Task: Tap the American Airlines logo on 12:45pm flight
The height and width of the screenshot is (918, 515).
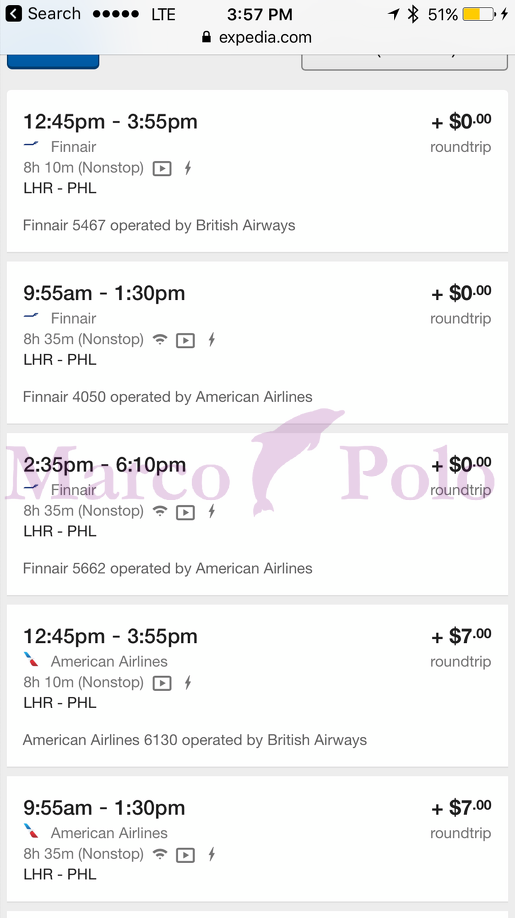Action: 31,660
